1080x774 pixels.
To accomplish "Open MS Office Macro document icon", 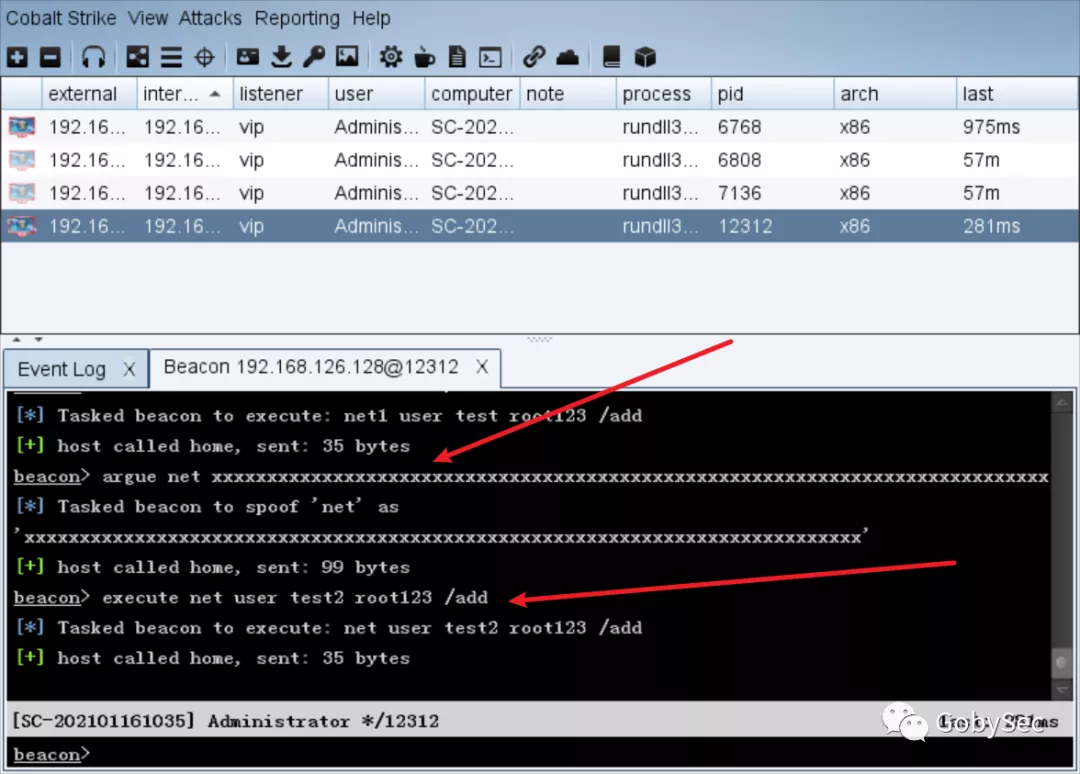I will point(457,57).
